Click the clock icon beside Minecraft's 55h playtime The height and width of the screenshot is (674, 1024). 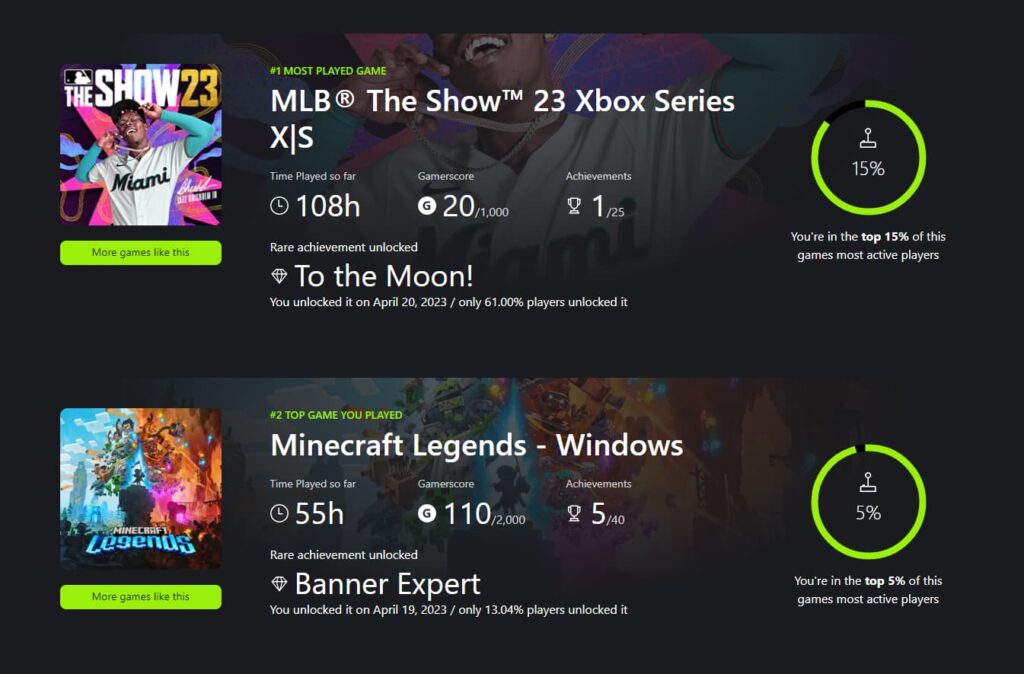(x=279, y=514)
